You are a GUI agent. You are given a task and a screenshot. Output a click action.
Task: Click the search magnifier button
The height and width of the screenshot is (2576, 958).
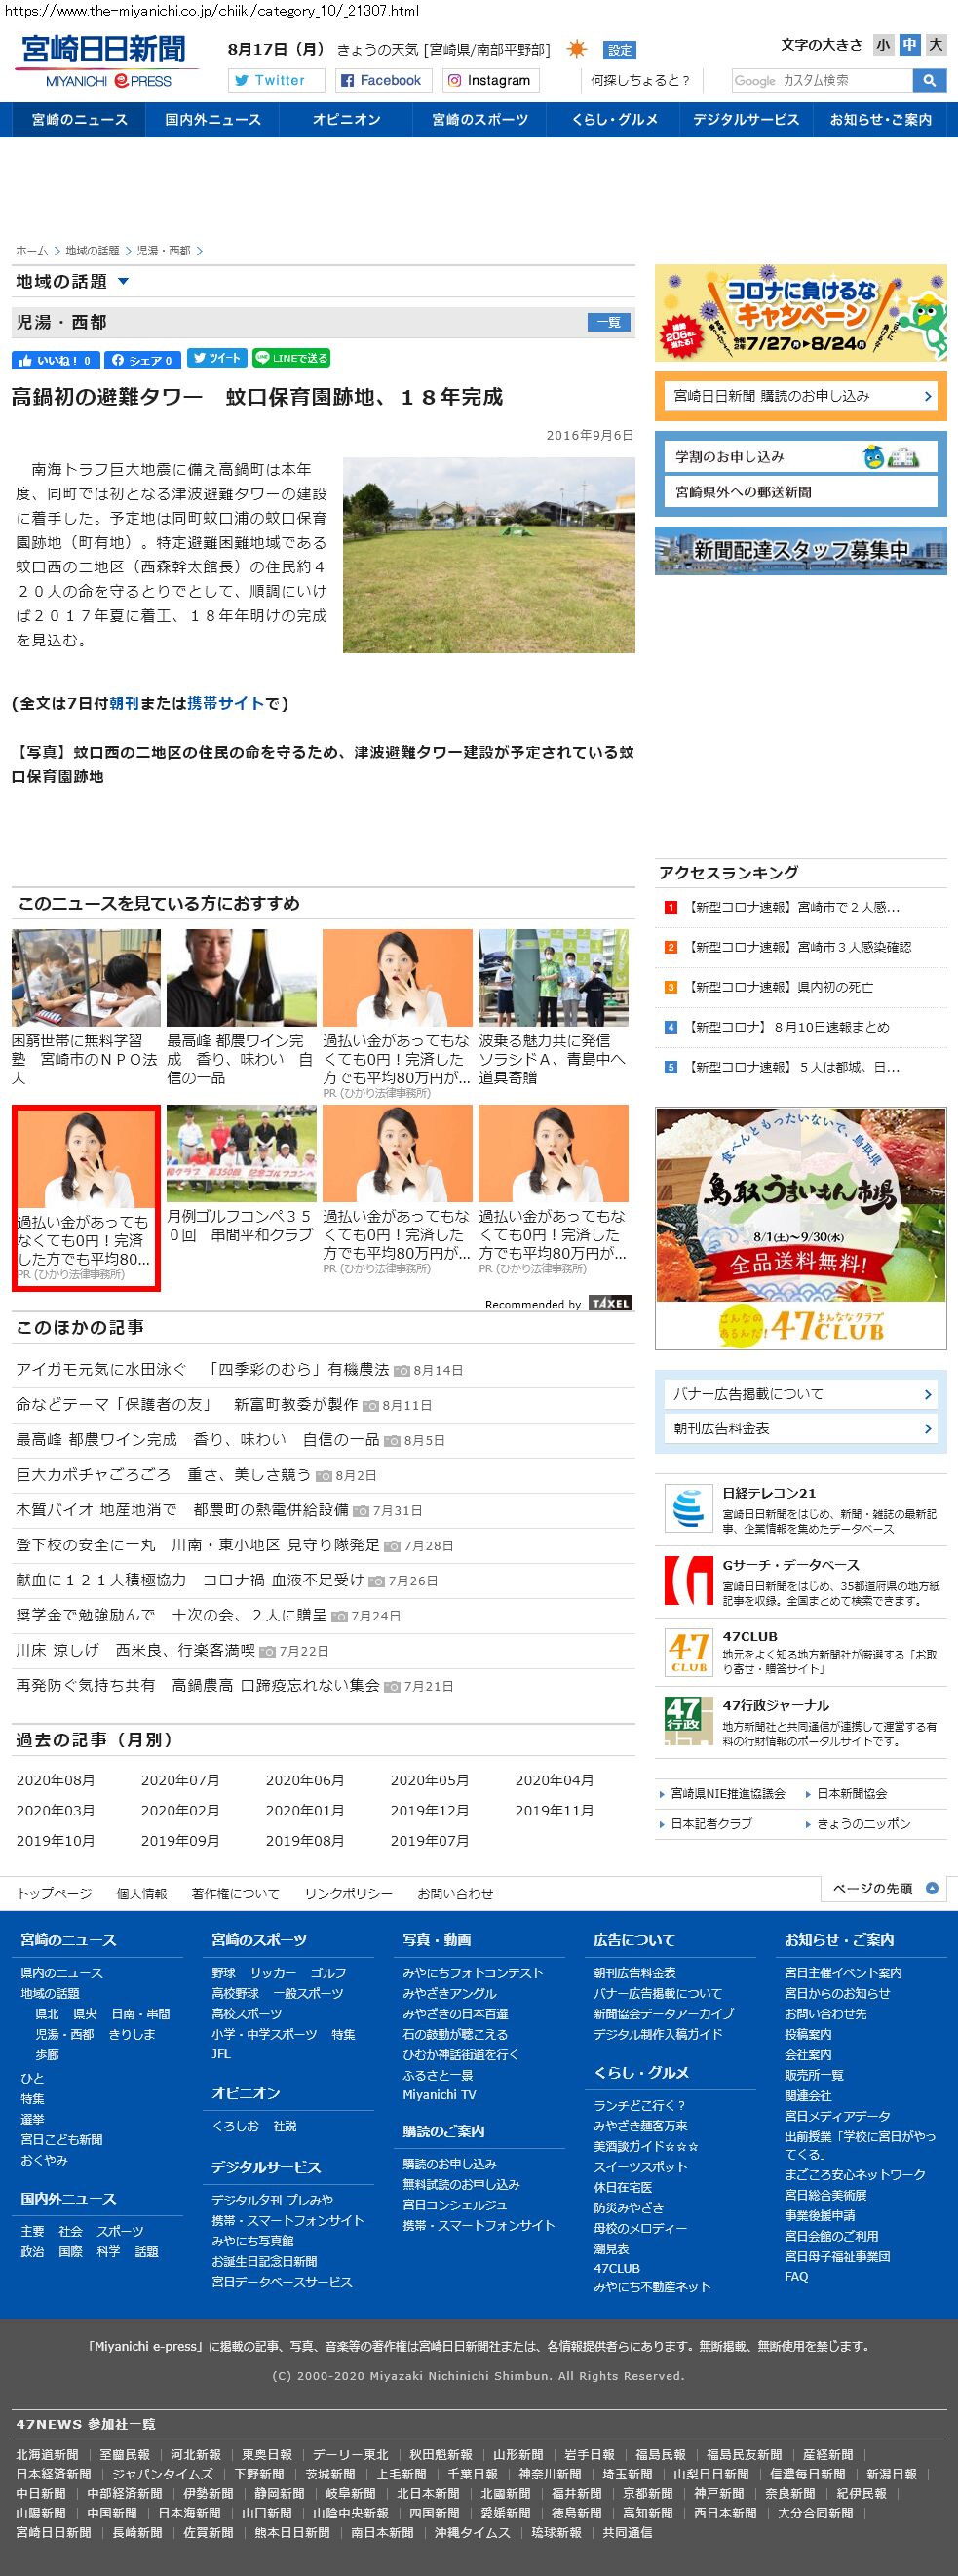pos(929,80)
